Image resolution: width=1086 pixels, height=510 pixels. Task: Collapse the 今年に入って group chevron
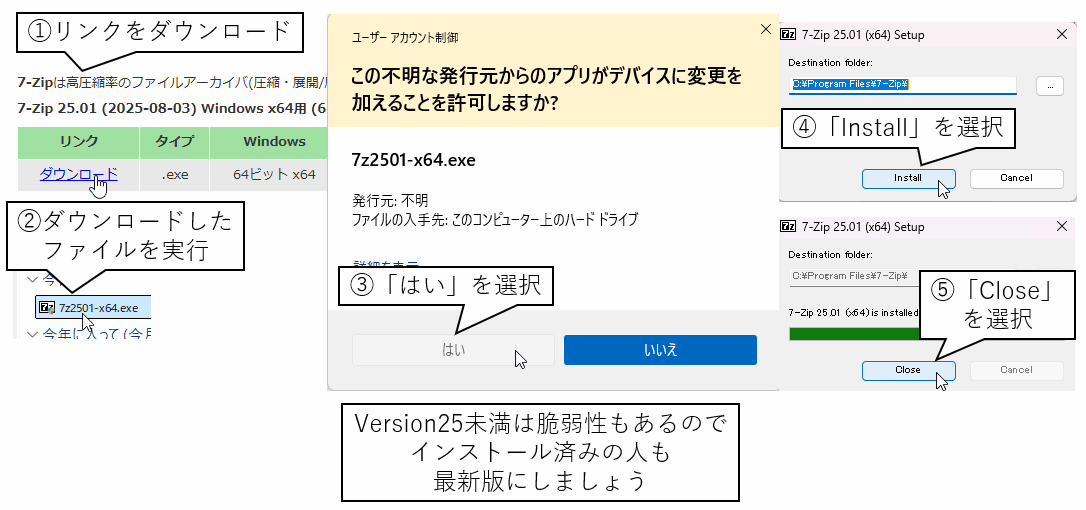(33, 334)
